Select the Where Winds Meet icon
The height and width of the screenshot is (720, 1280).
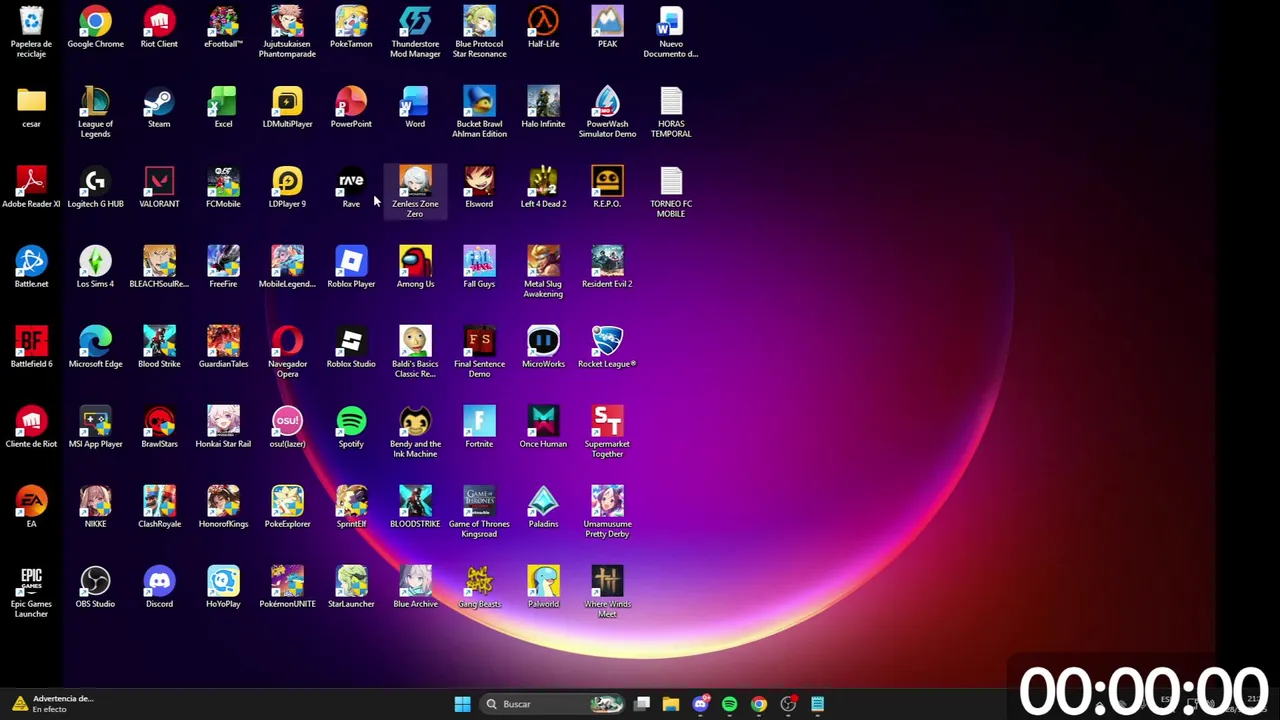point(607,592)
